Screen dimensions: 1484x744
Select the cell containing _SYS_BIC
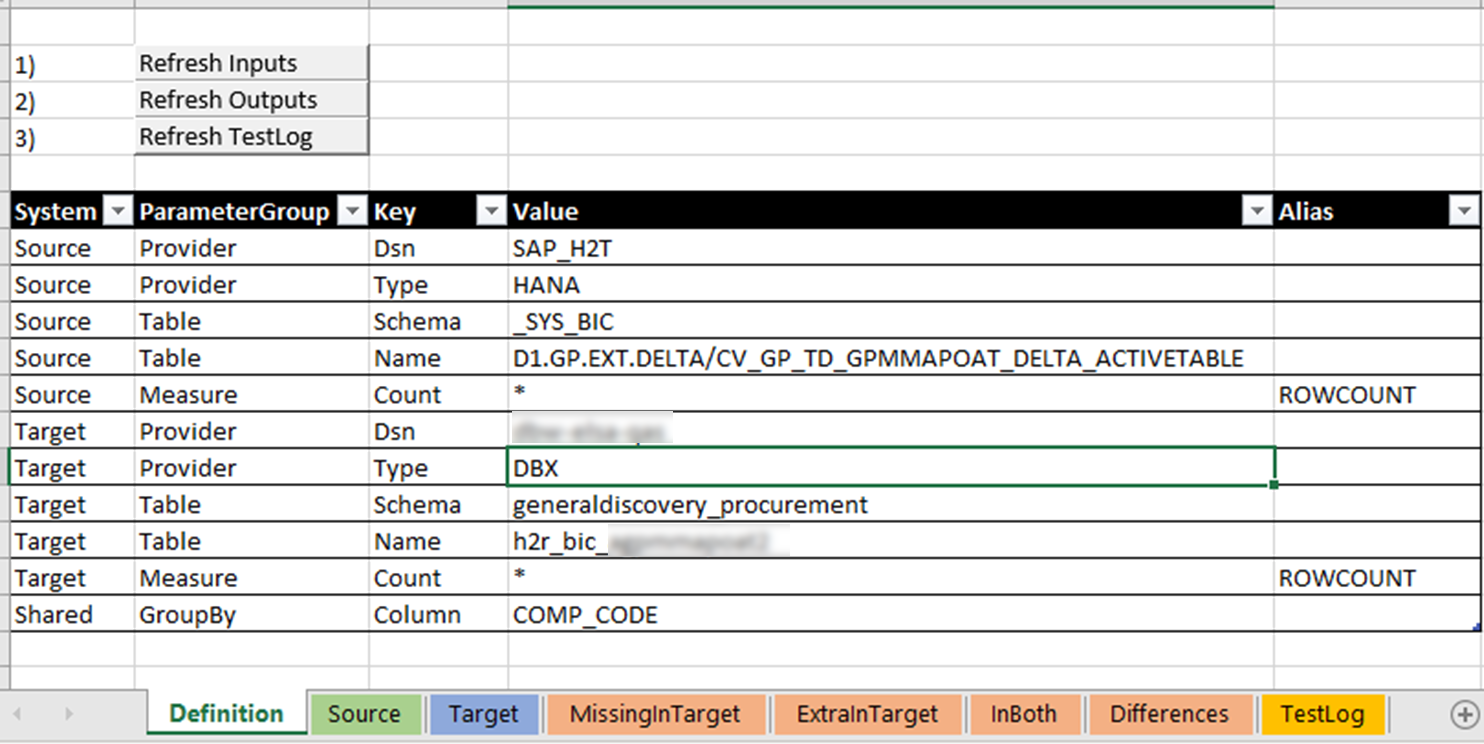pyautogui.click(x=891, y=322)
